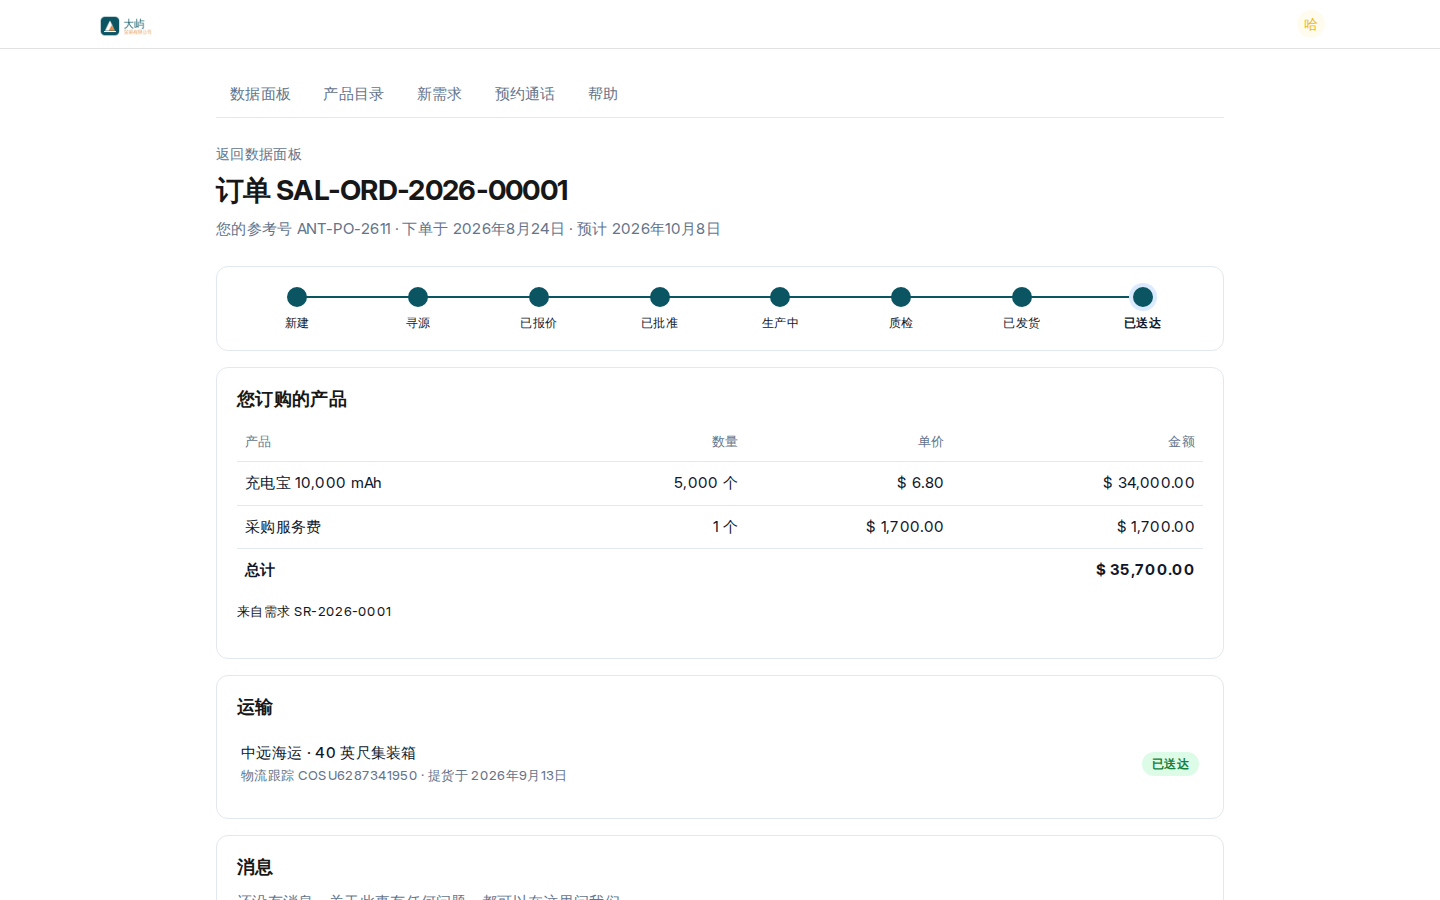Click the 新建 step marker
Viewport: 1440px width, 900px height.
297,297
